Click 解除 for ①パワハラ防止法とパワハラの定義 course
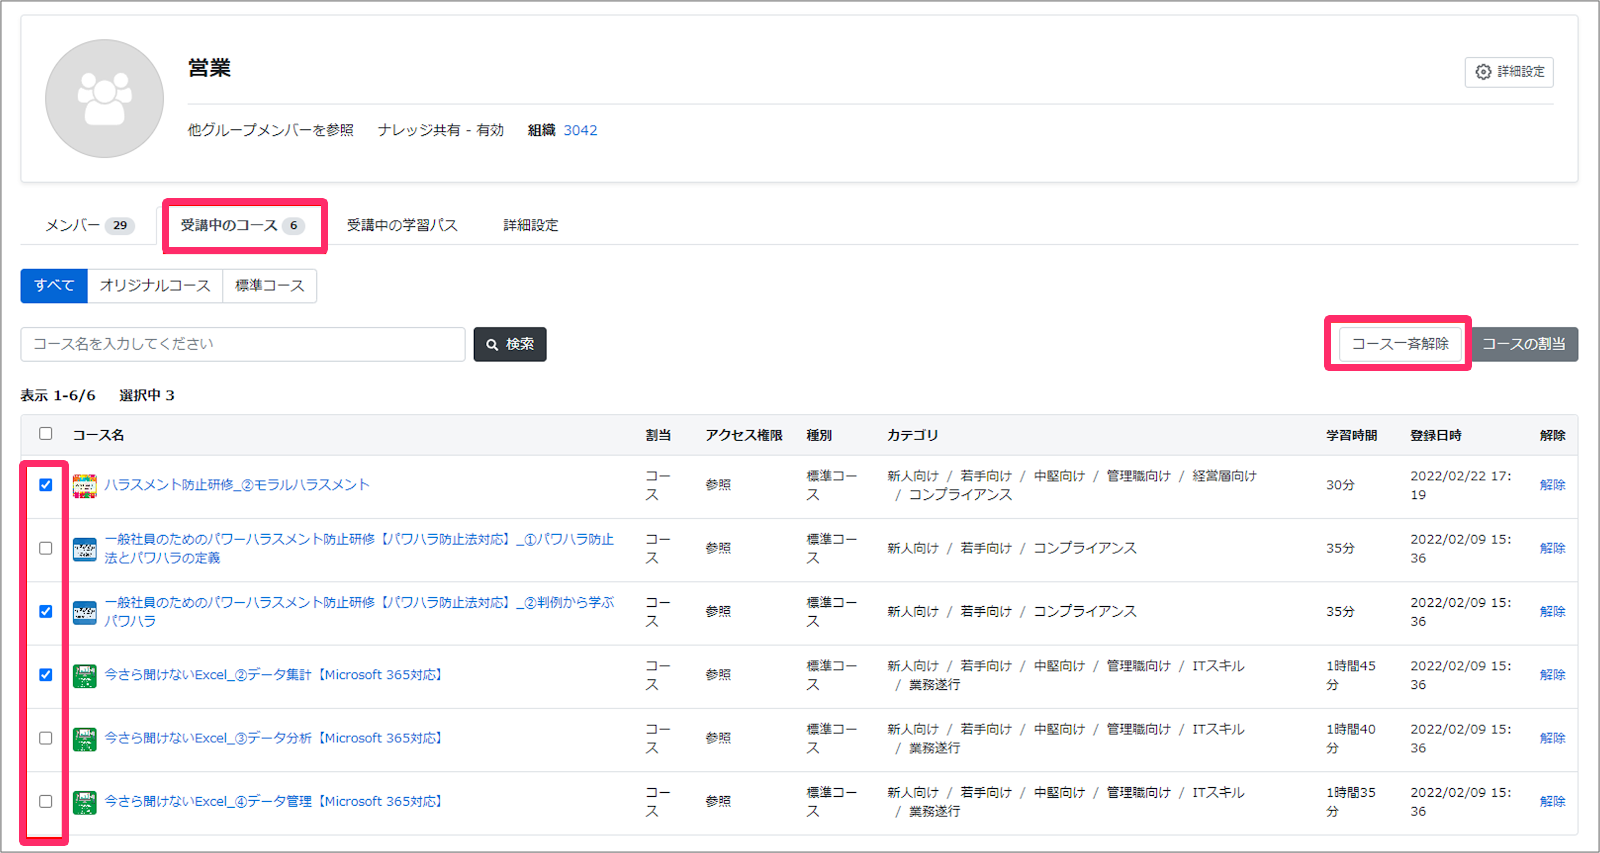This screenshot has width=1600, height=853. [x=1553, y=548]
